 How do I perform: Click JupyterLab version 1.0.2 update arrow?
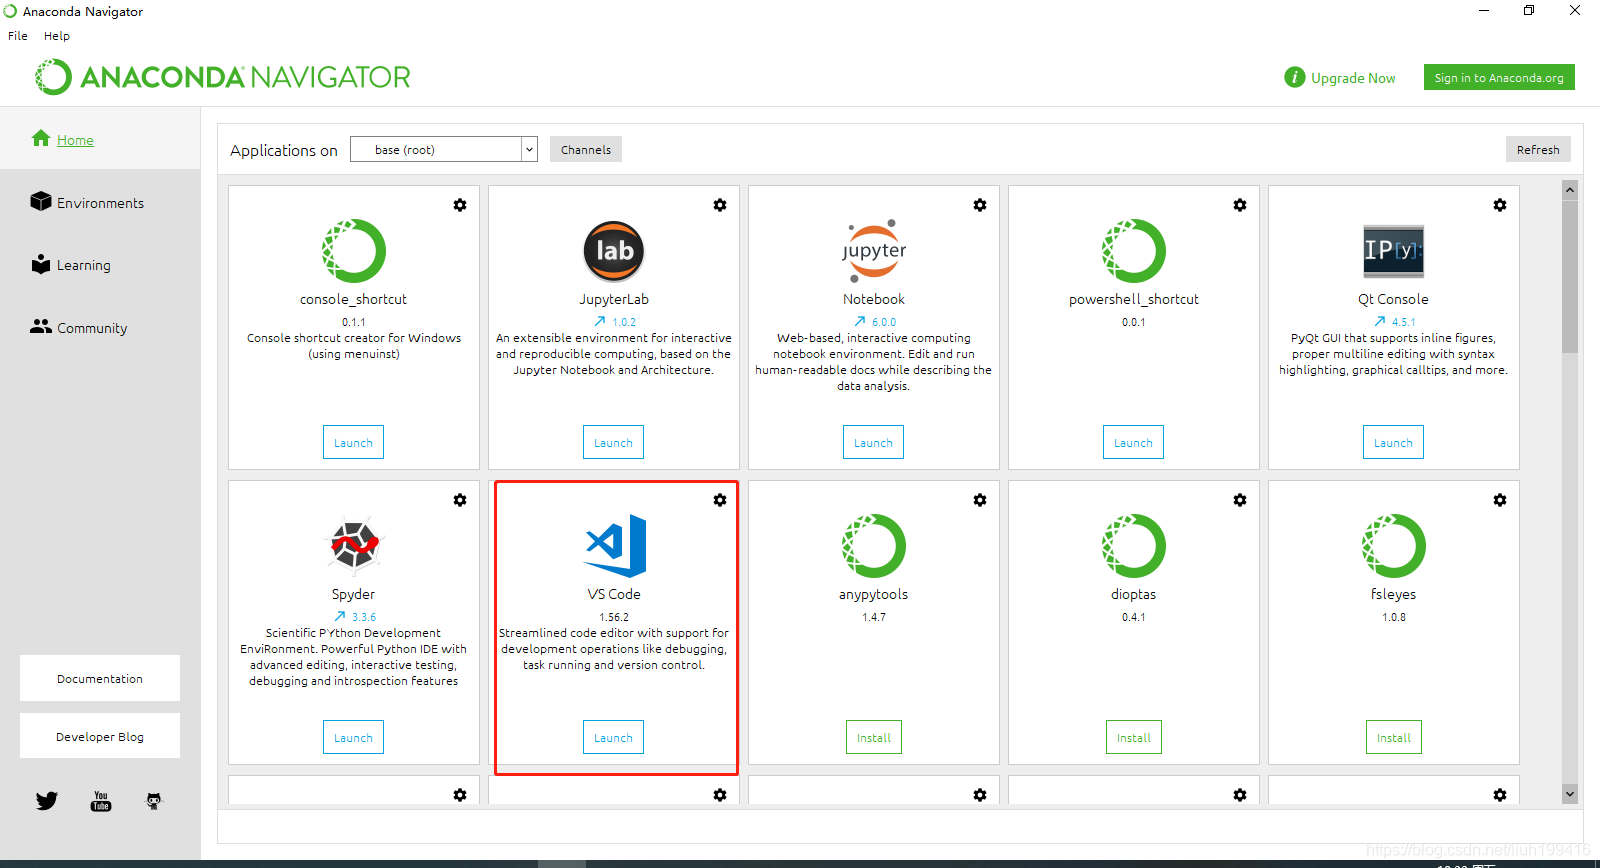point(600,321)
